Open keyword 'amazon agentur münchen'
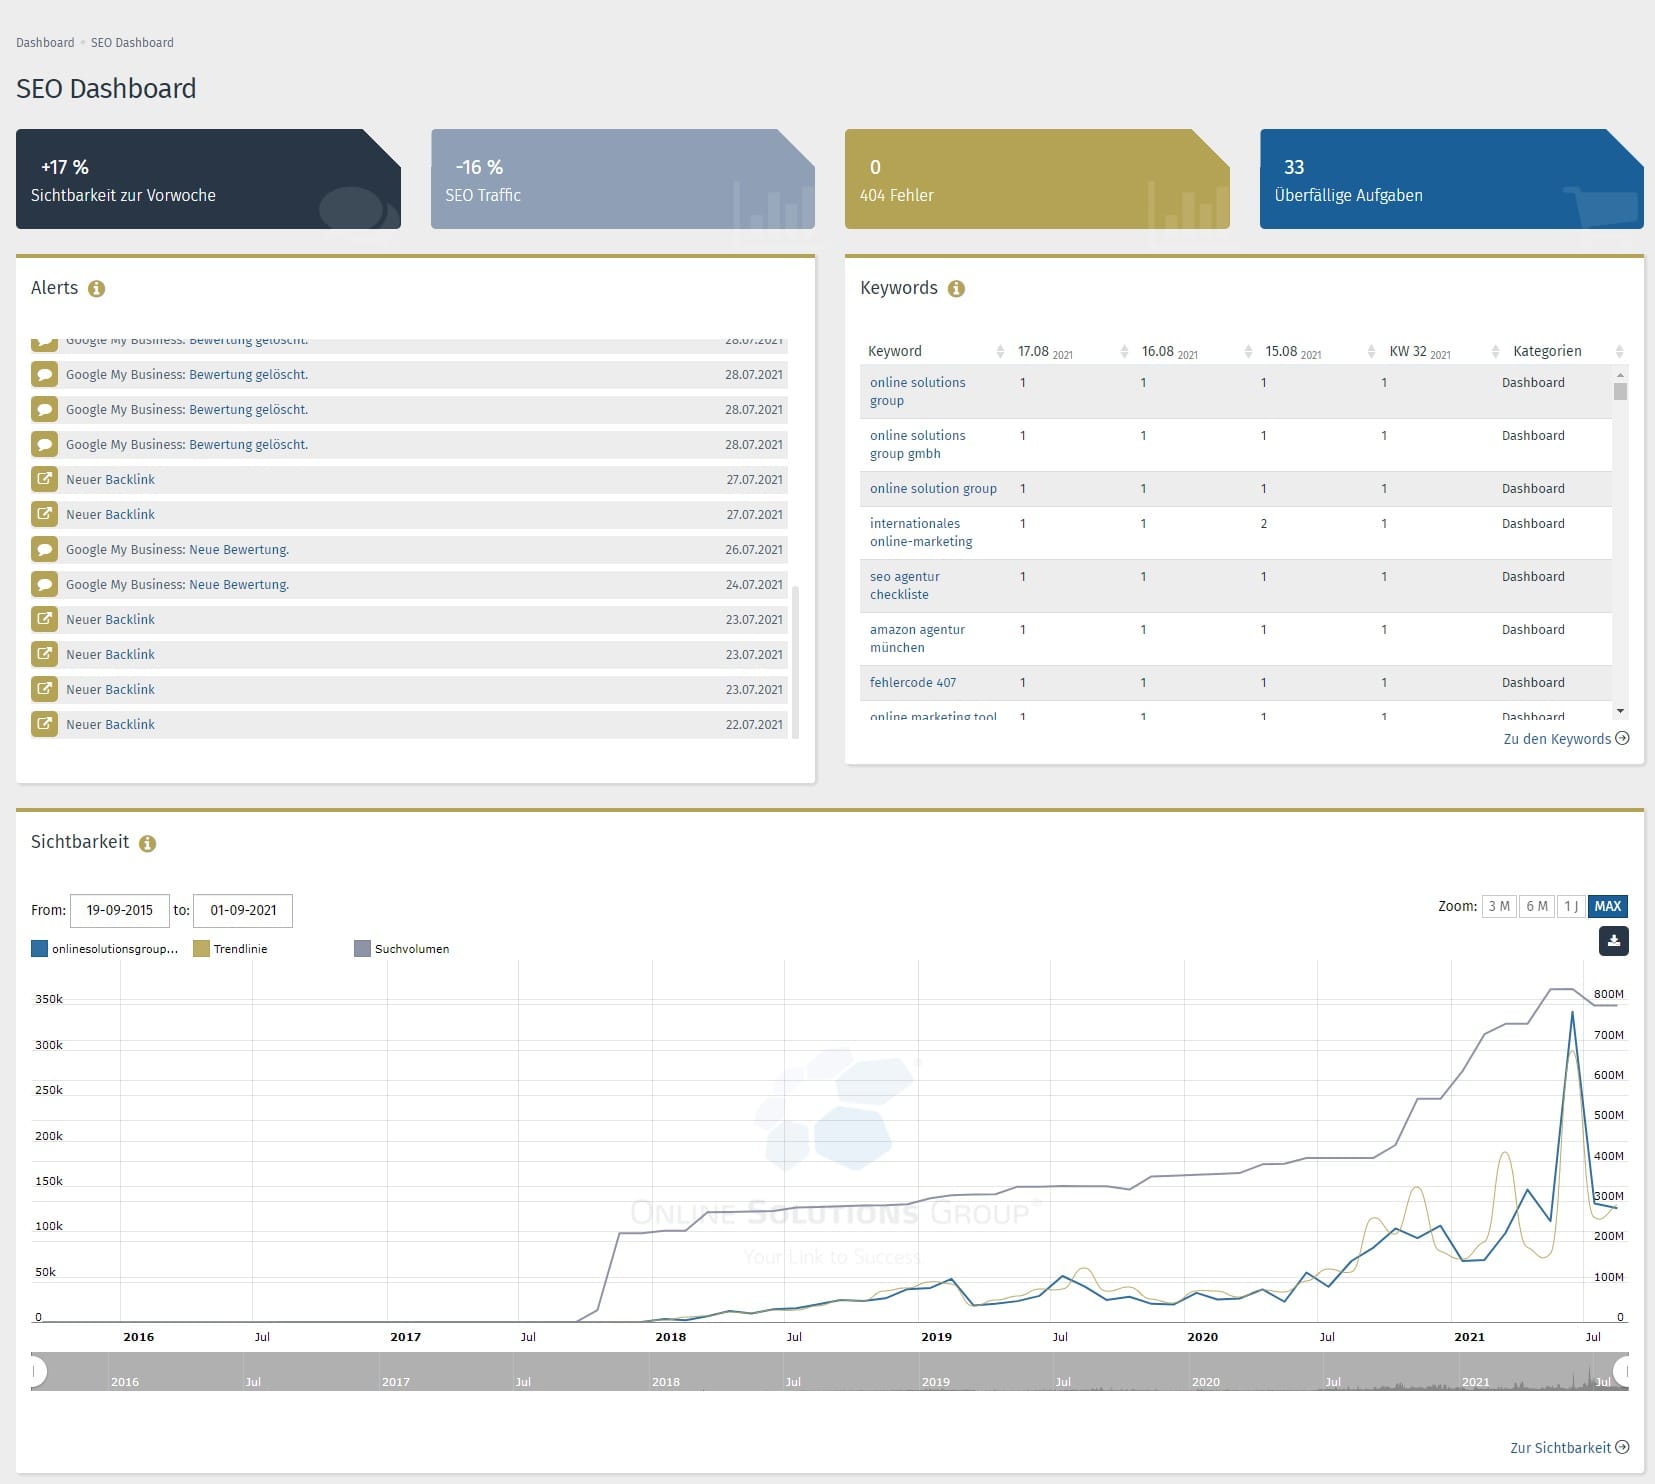Image resolution: width=1655 pixels, height=1484 pixels. click(x=917, y=639)
